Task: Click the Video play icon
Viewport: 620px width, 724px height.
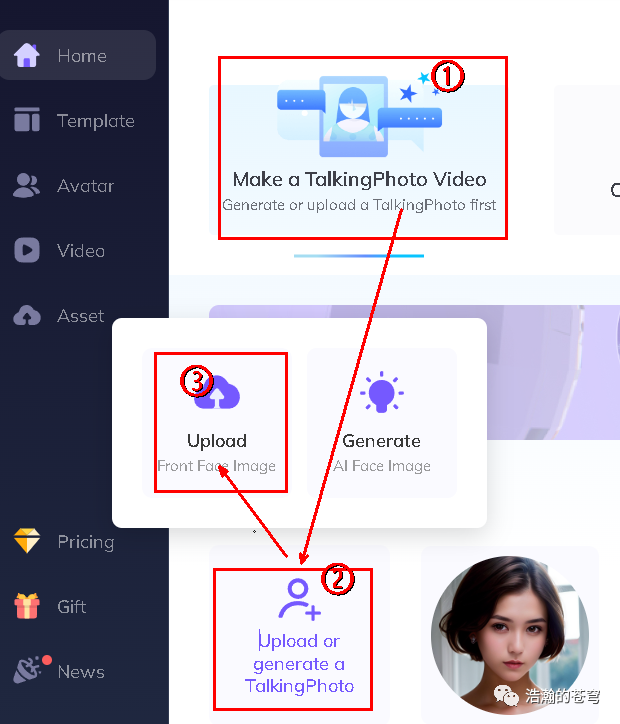Action: [27, 250]
